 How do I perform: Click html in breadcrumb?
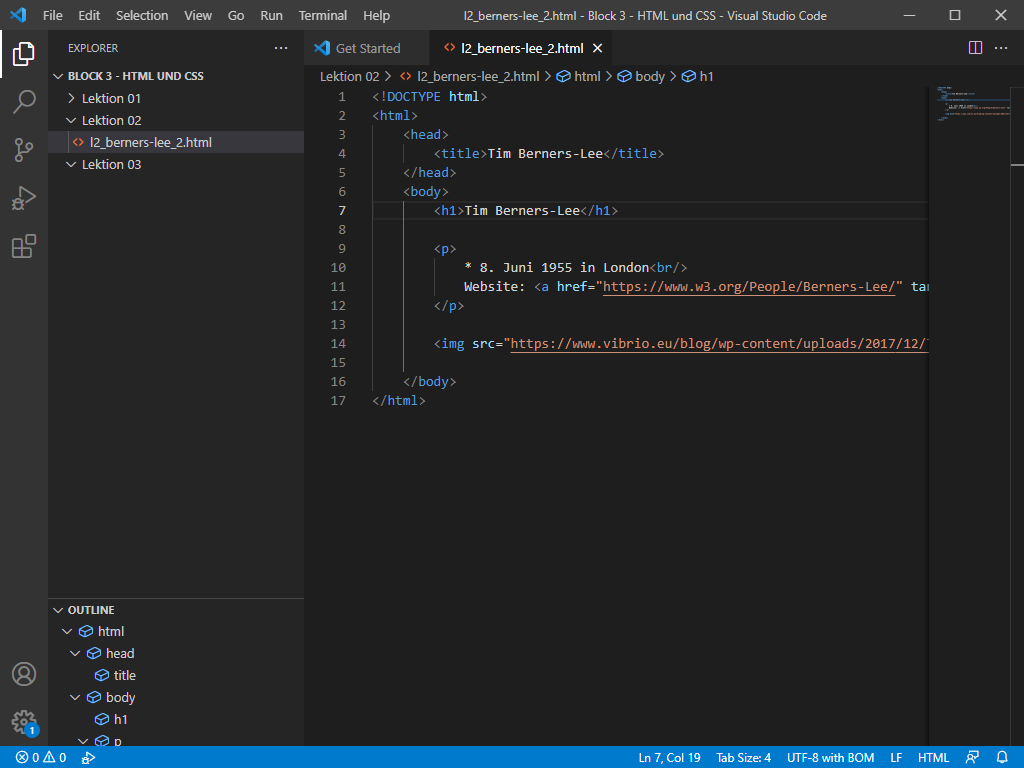[x=586, y=76]
